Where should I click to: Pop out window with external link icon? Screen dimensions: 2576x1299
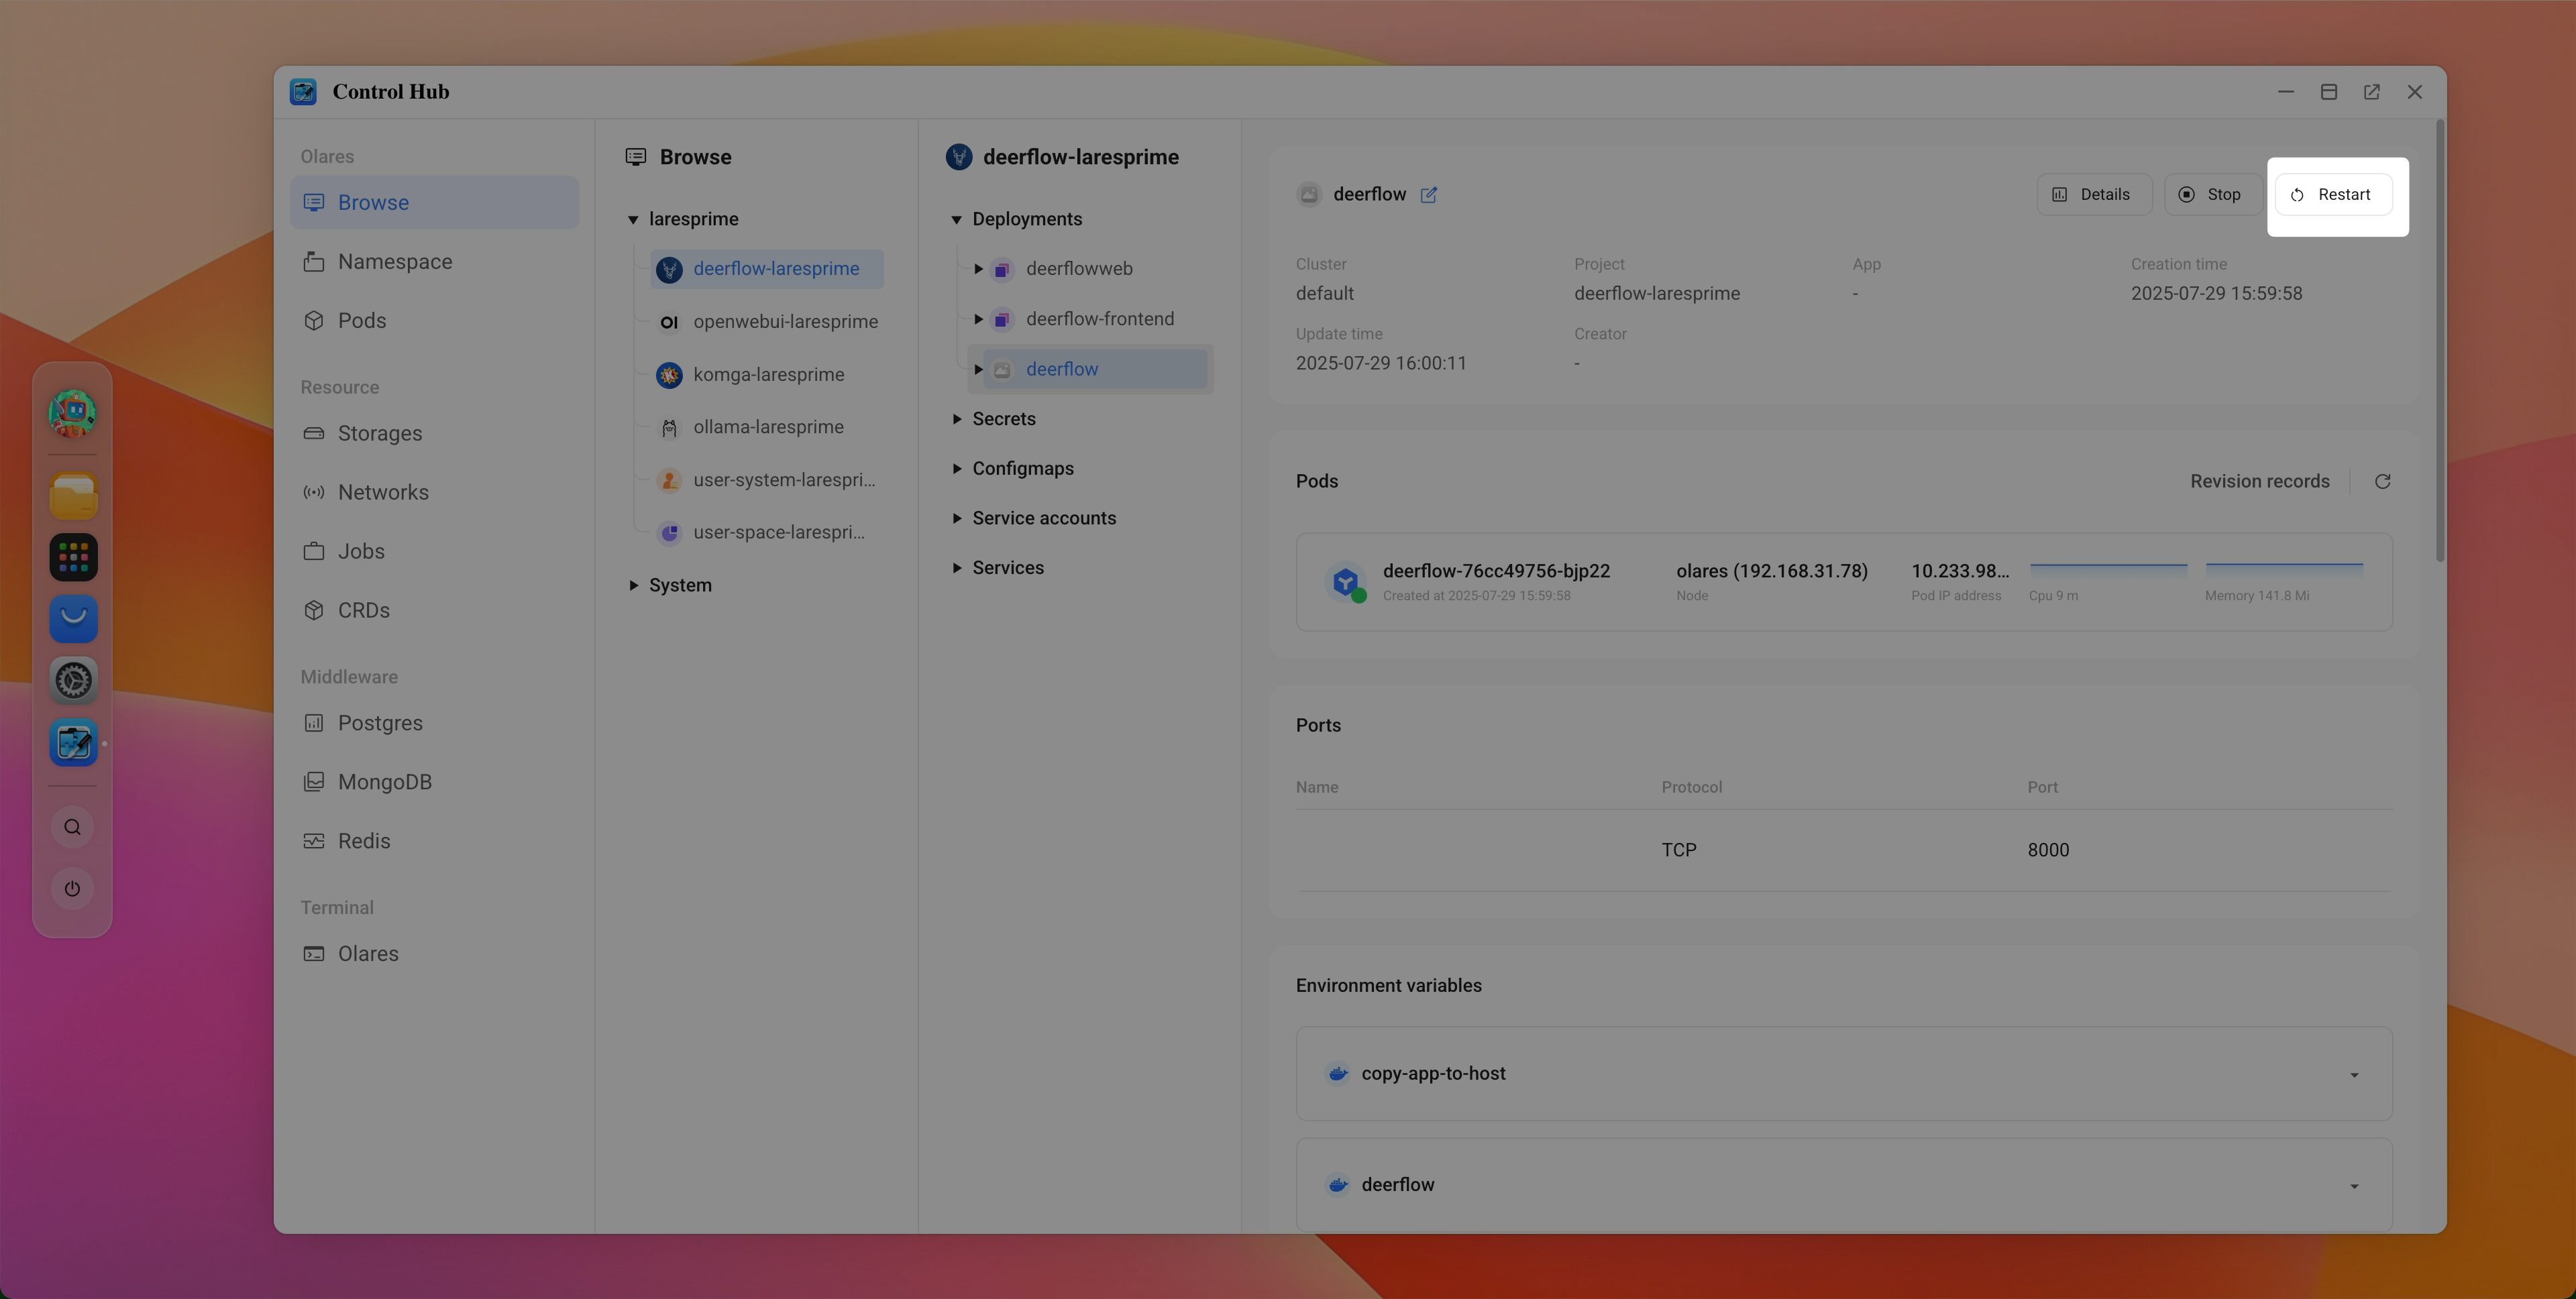(2371, 92)
